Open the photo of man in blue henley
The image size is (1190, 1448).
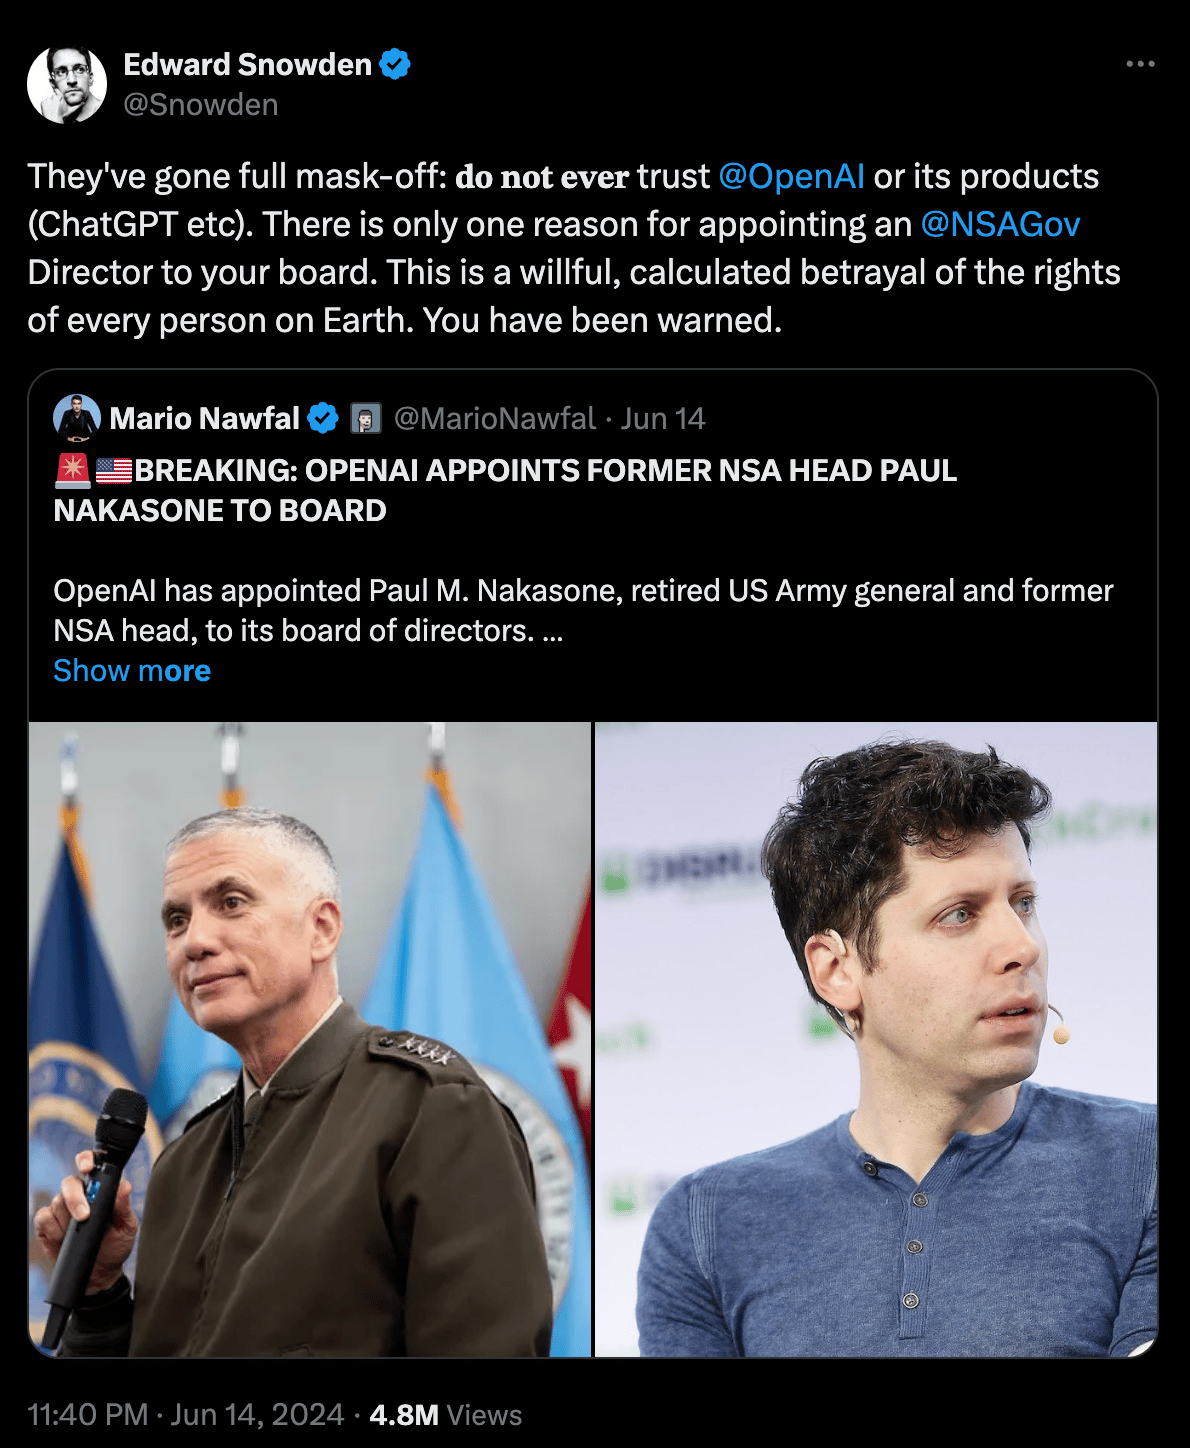click(x=876, y=1039)
